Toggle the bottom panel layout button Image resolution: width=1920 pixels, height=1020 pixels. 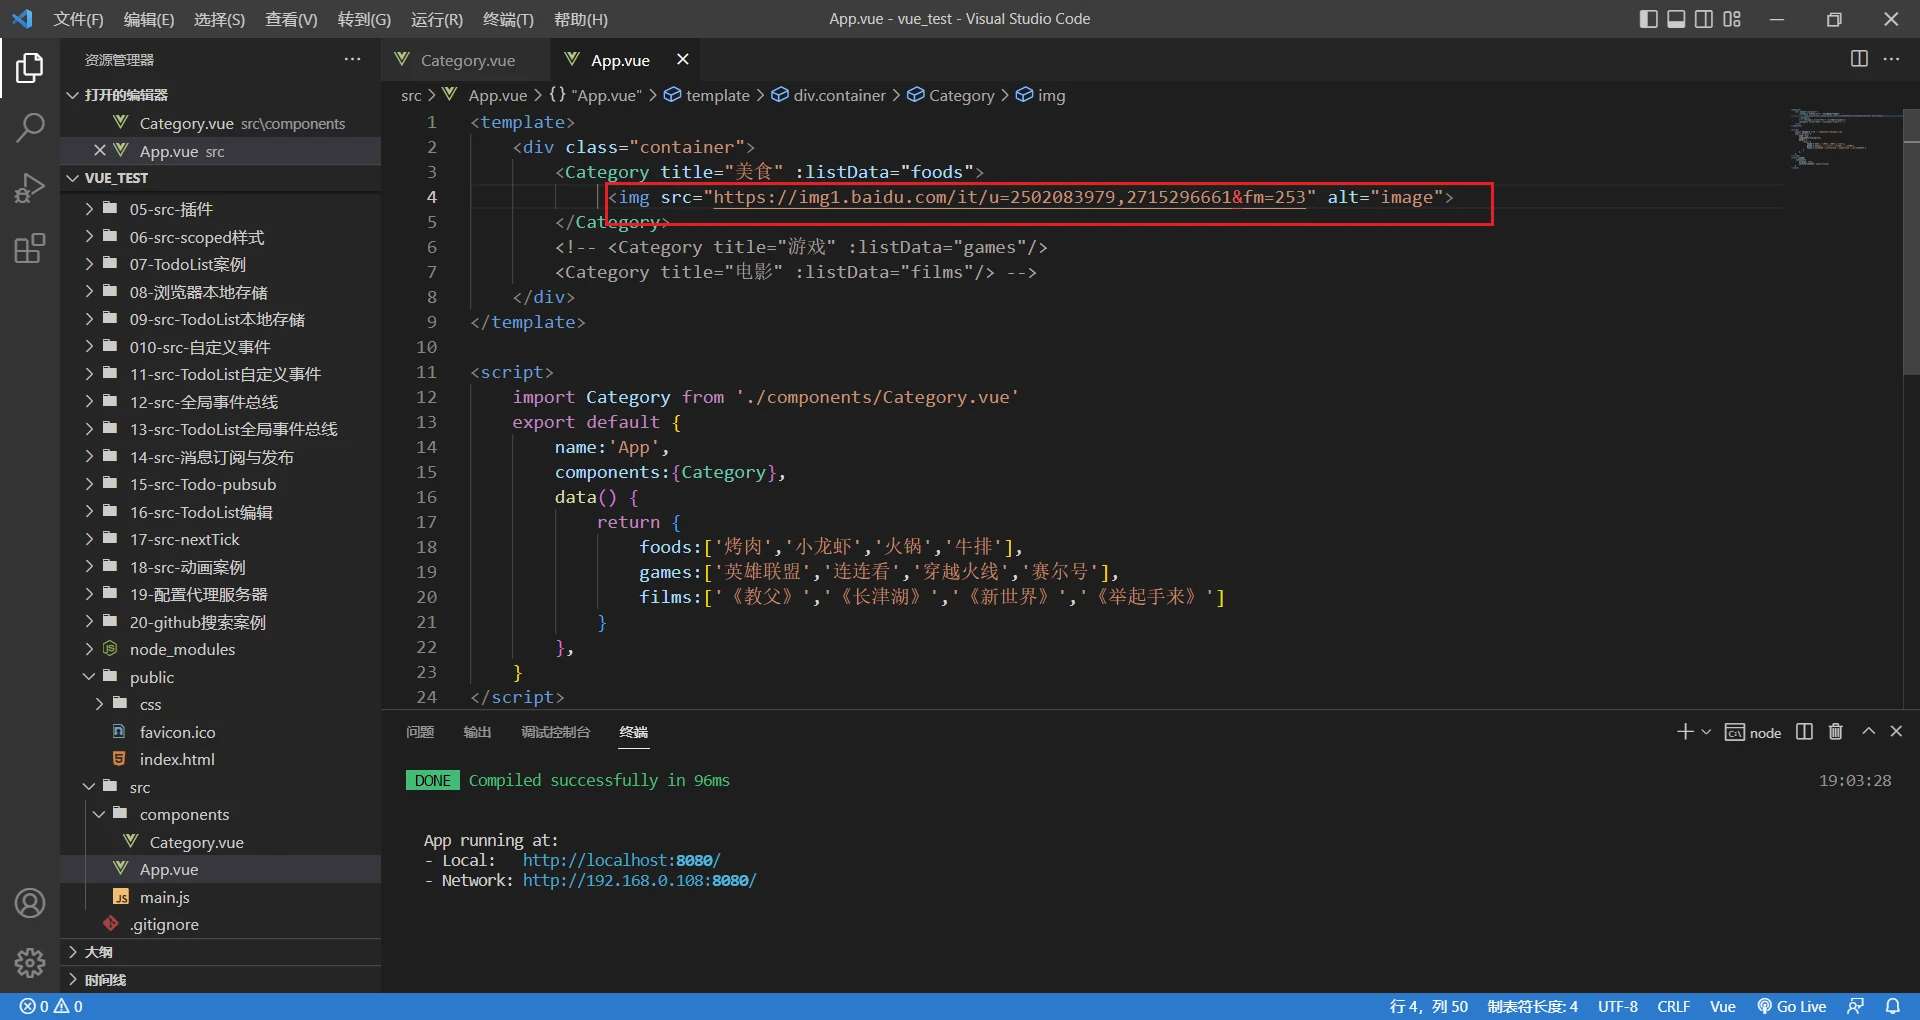(x=1676, y=19)
